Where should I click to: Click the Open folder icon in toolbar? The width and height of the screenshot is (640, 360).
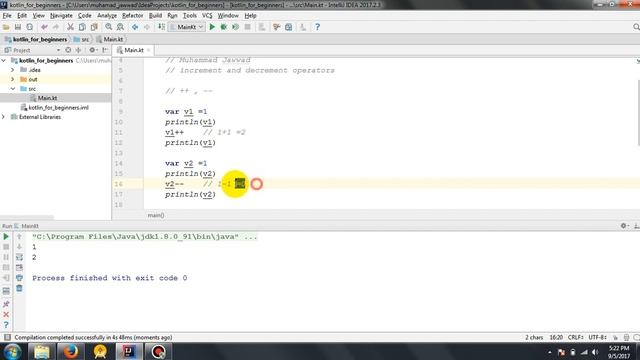(6, 27)
